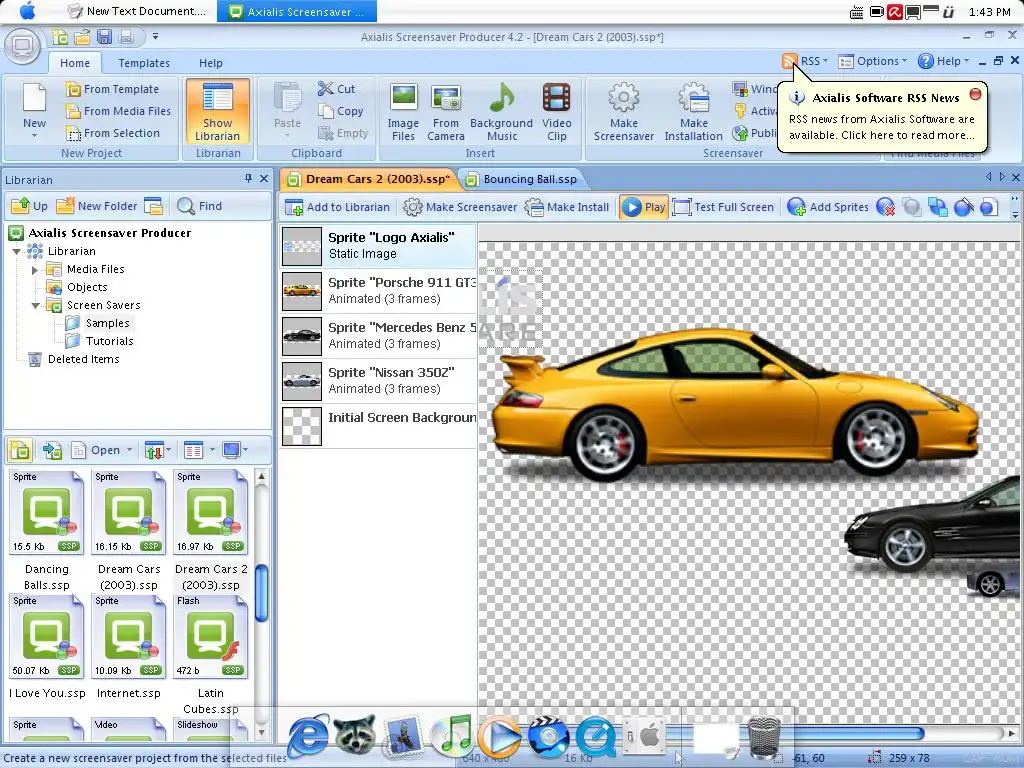The width and height of the screenshot is (1024, 768).
Task: Read more Axialis RSS news
Action: [881, 127]
